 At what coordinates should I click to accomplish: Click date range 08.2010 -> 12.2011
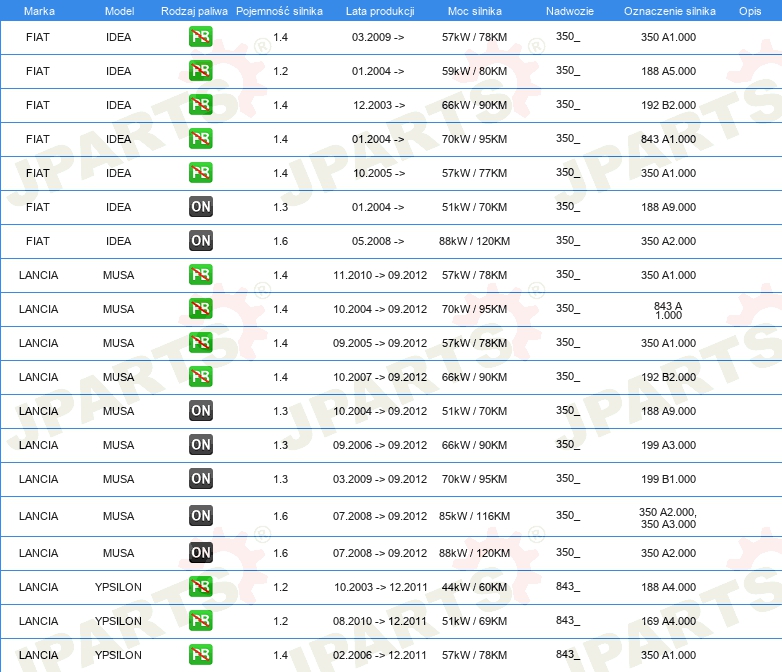tap(380, 621)
